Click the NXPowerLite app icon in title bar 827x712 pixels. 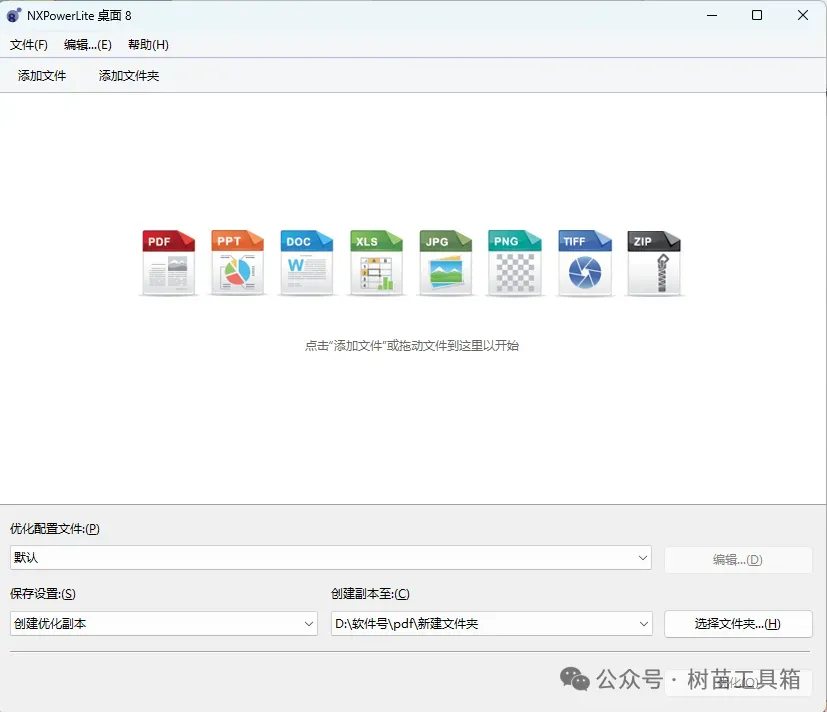(x=14, y=15)
